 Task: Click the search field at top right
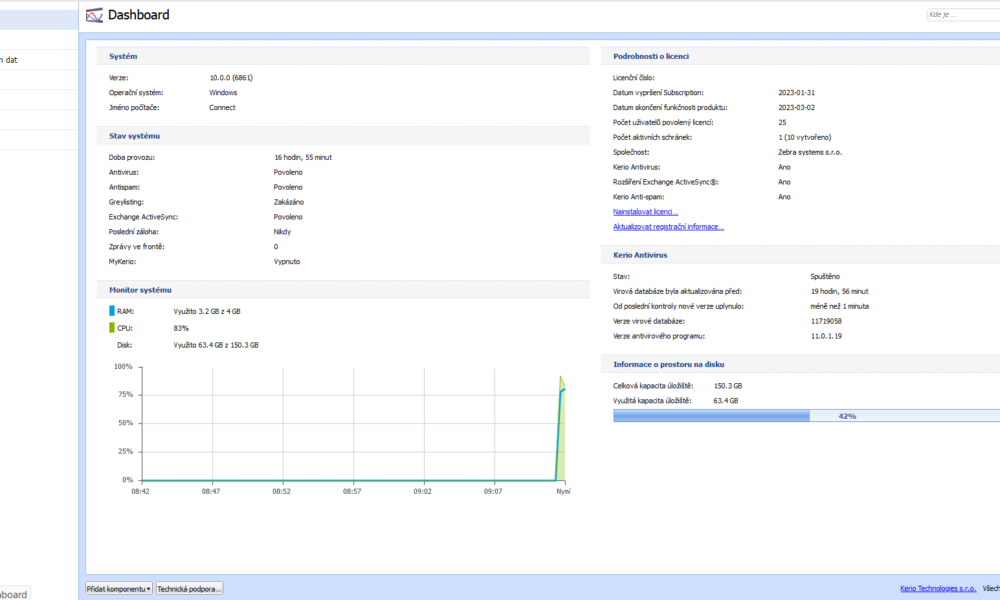[962, 15]
